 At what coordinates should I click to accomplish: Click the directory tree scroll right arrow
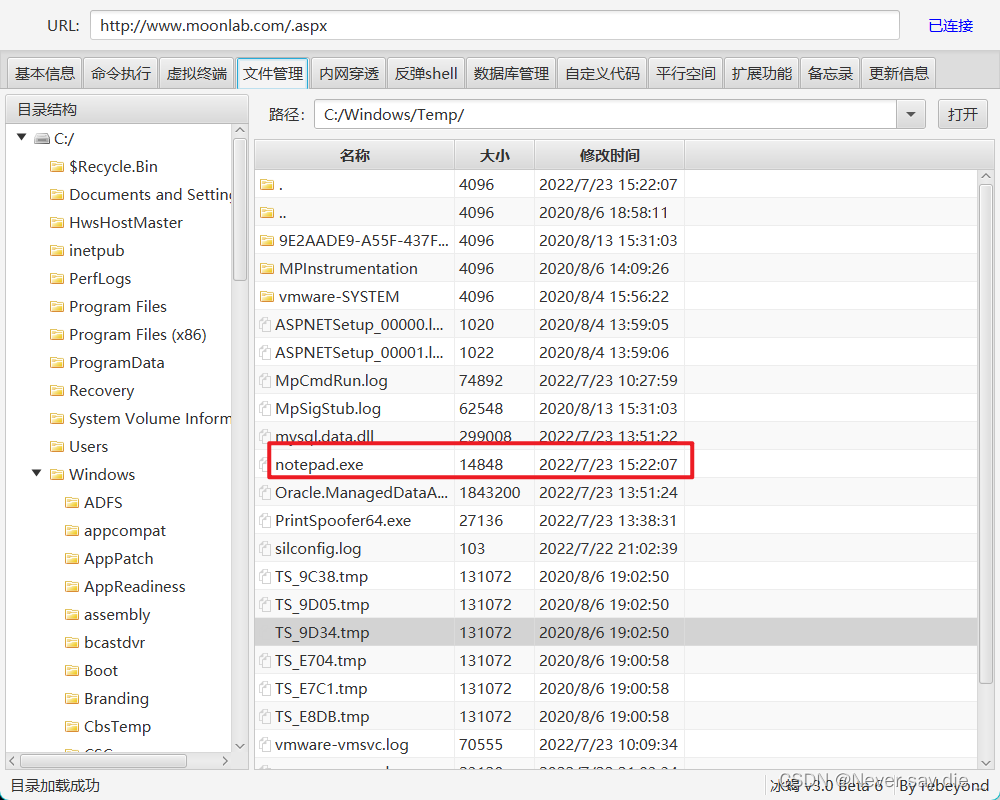(224, 760)
